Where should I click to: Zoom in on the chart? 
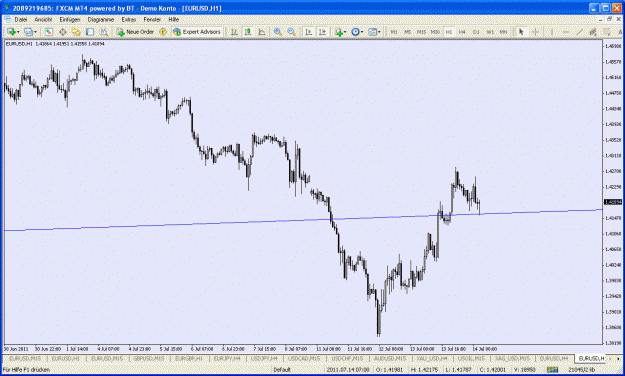278,32
